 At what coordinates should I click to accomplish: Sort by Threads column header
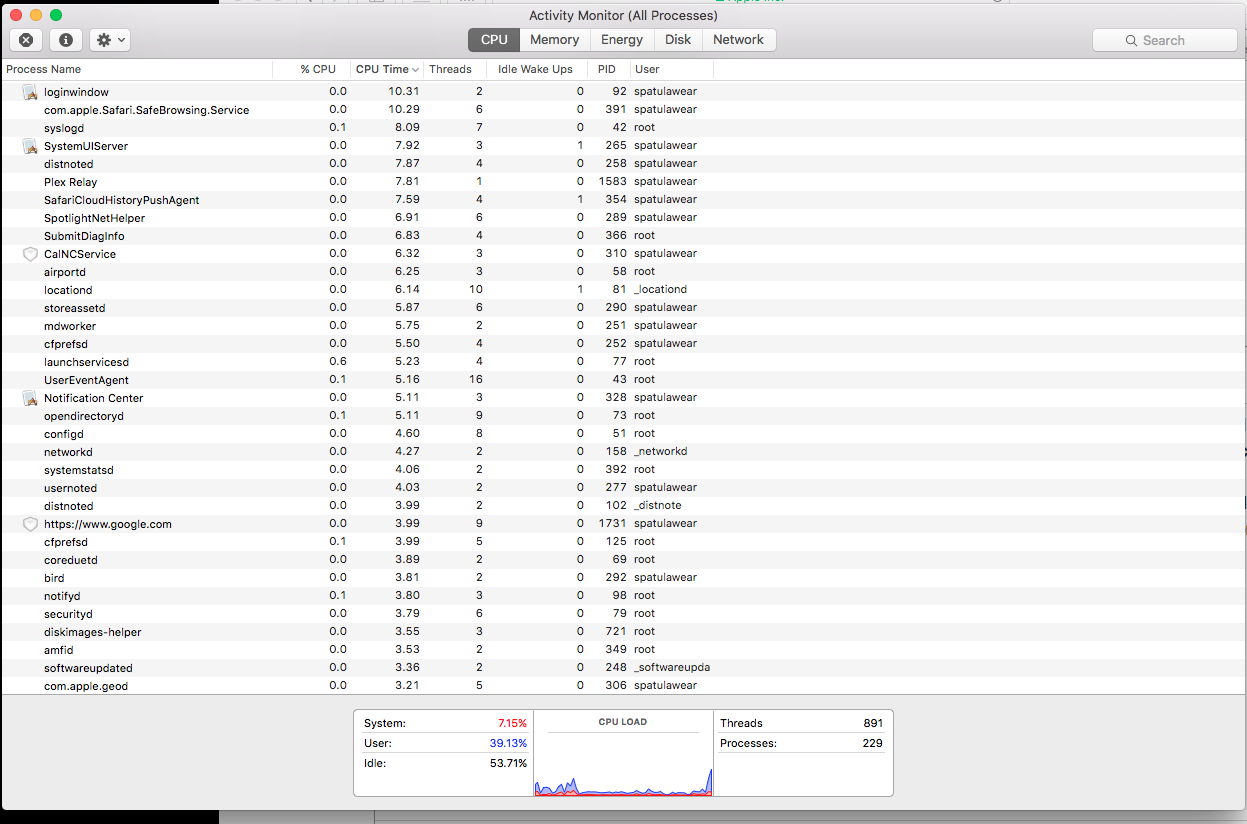[455, 69]
